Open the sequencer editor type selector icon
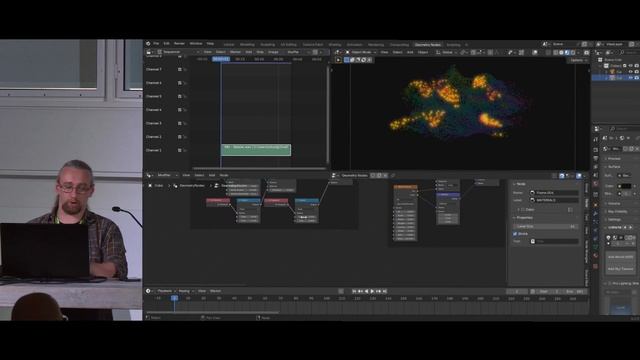 [149, 52]
